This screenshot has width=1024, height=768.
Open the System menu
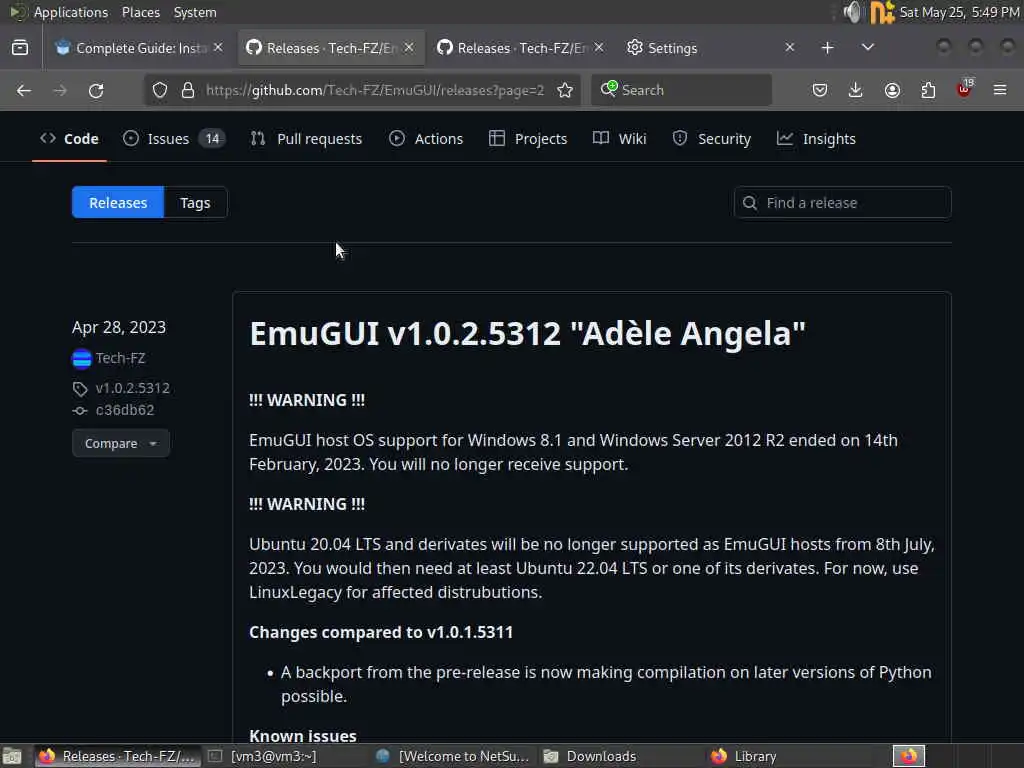coord(195,12)
